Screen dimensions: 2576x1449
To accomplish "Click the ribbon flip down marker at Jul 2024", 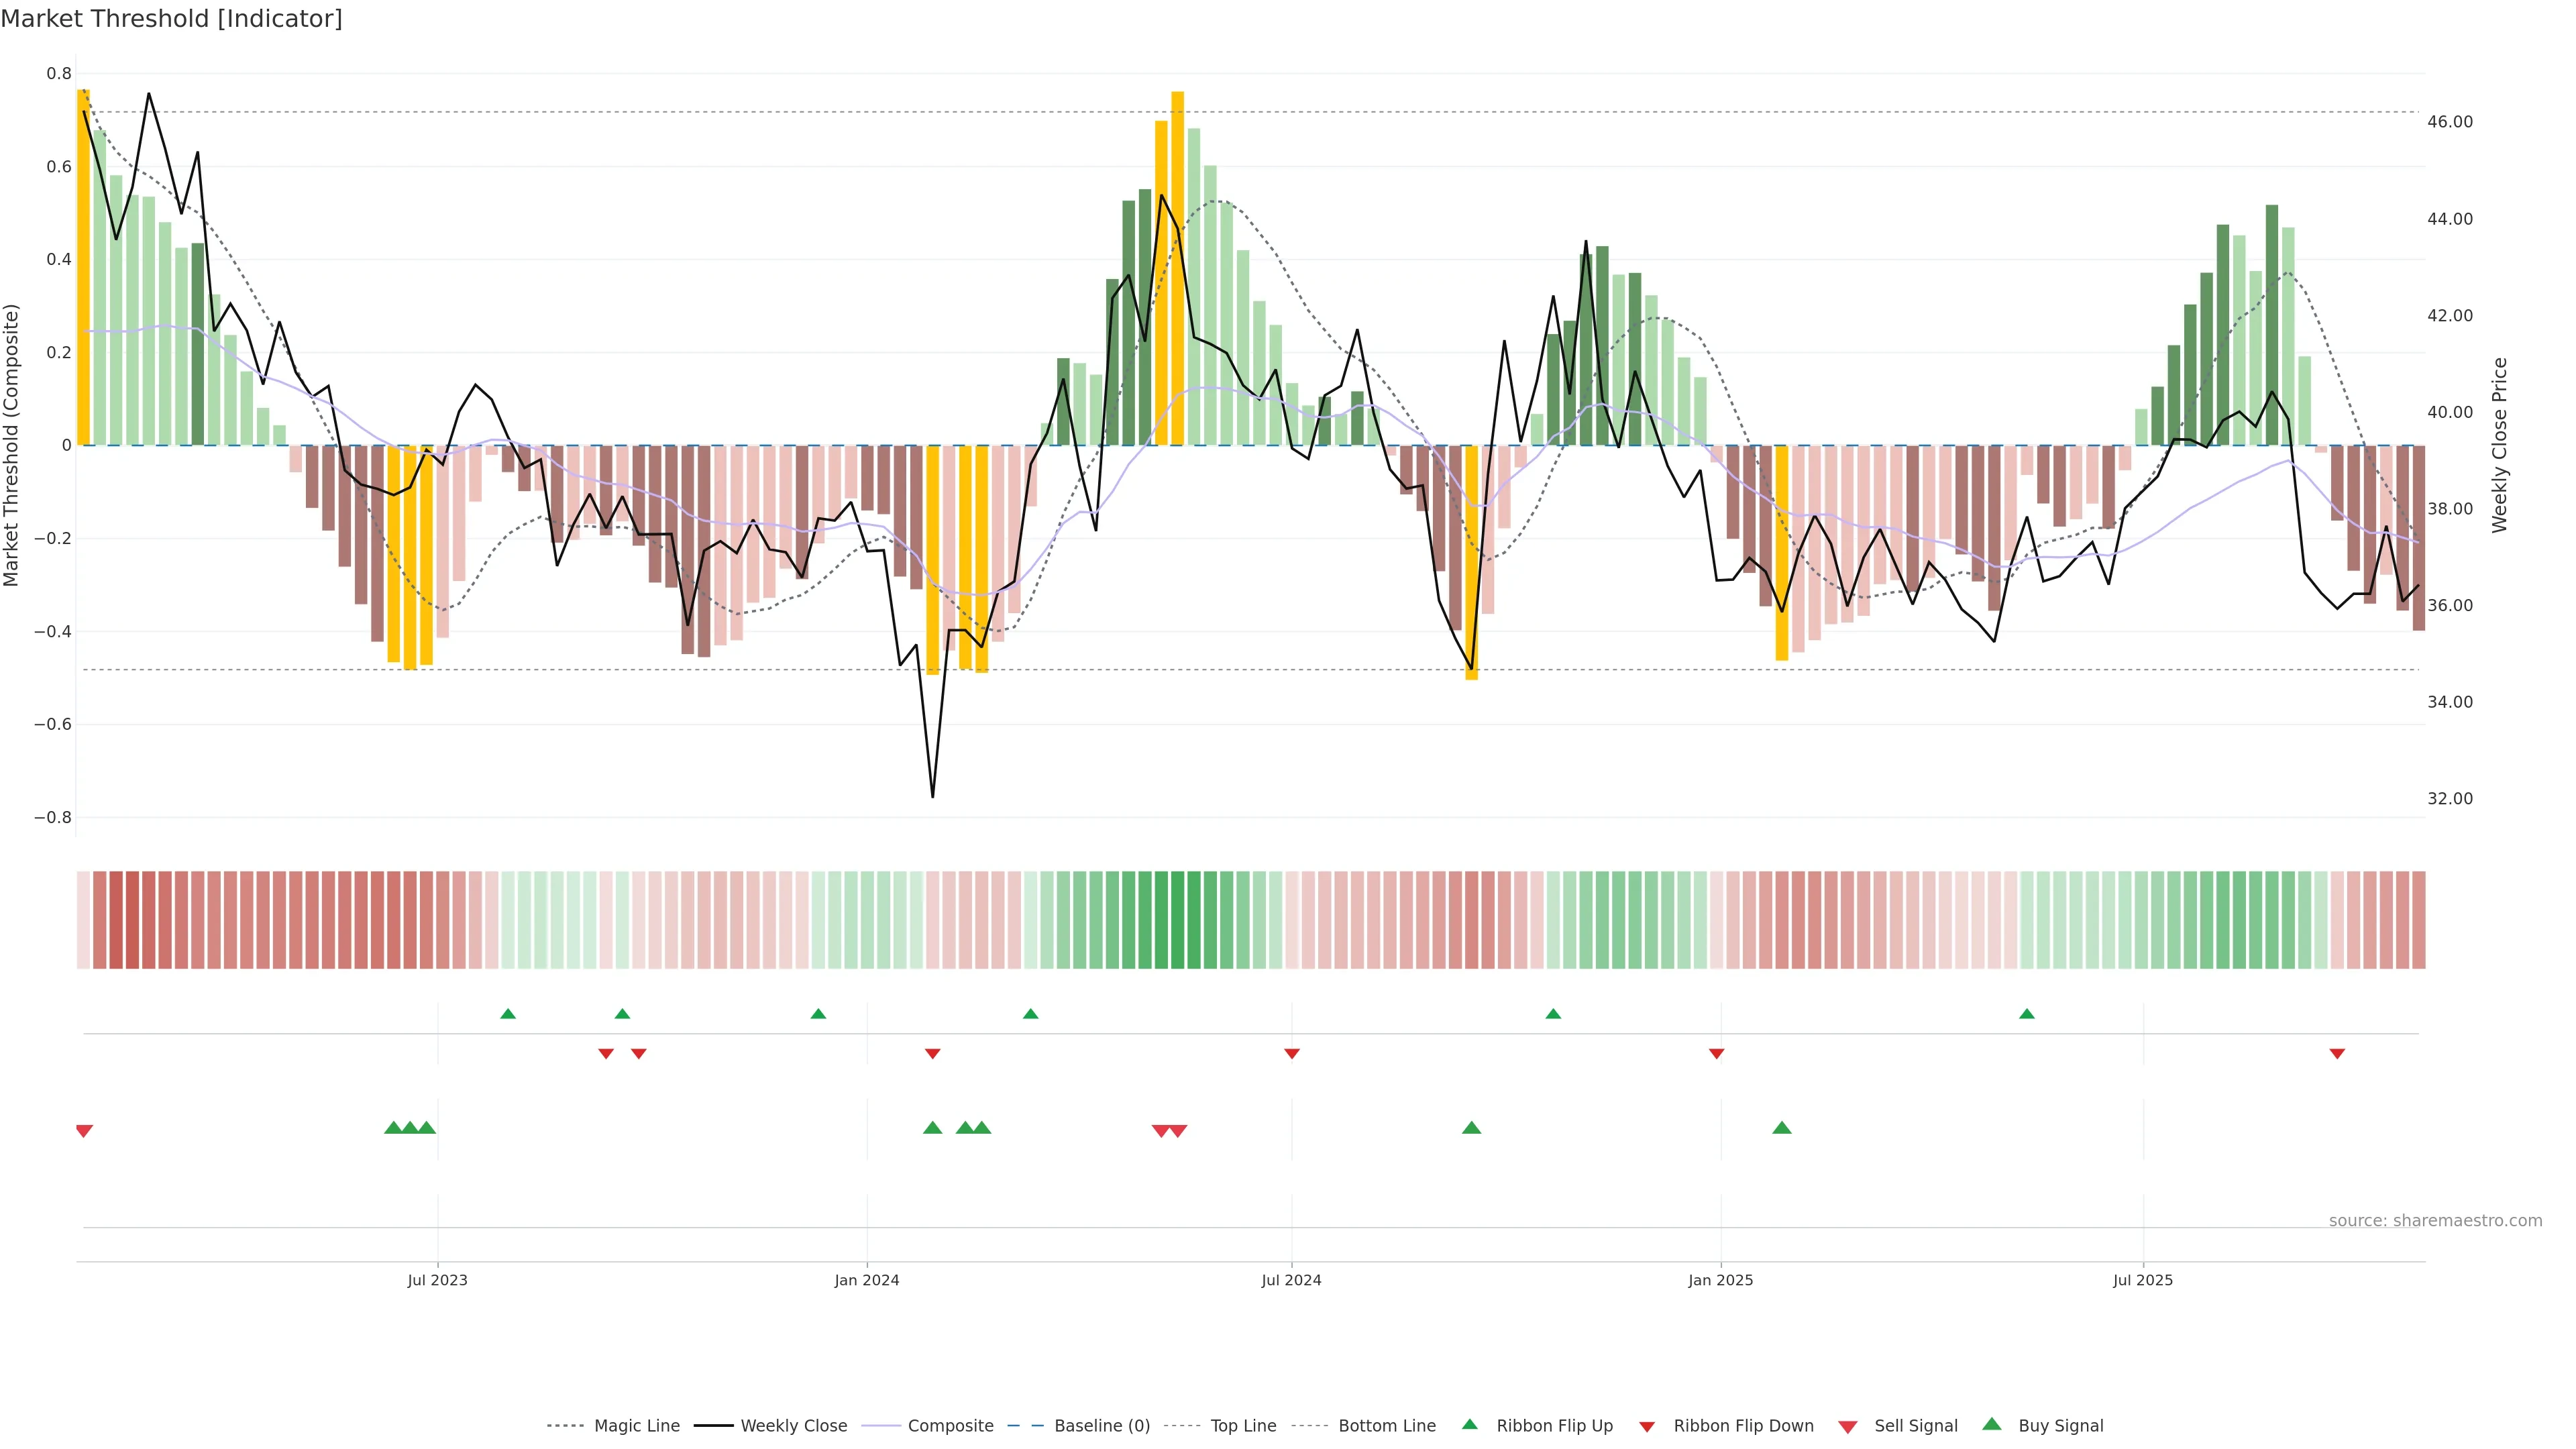I will point(1291,1054).
